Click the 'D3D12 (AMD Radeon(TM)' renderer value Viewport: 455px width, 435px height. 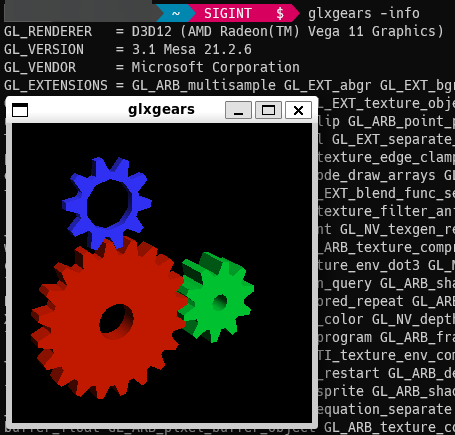[x=215, y=31]
